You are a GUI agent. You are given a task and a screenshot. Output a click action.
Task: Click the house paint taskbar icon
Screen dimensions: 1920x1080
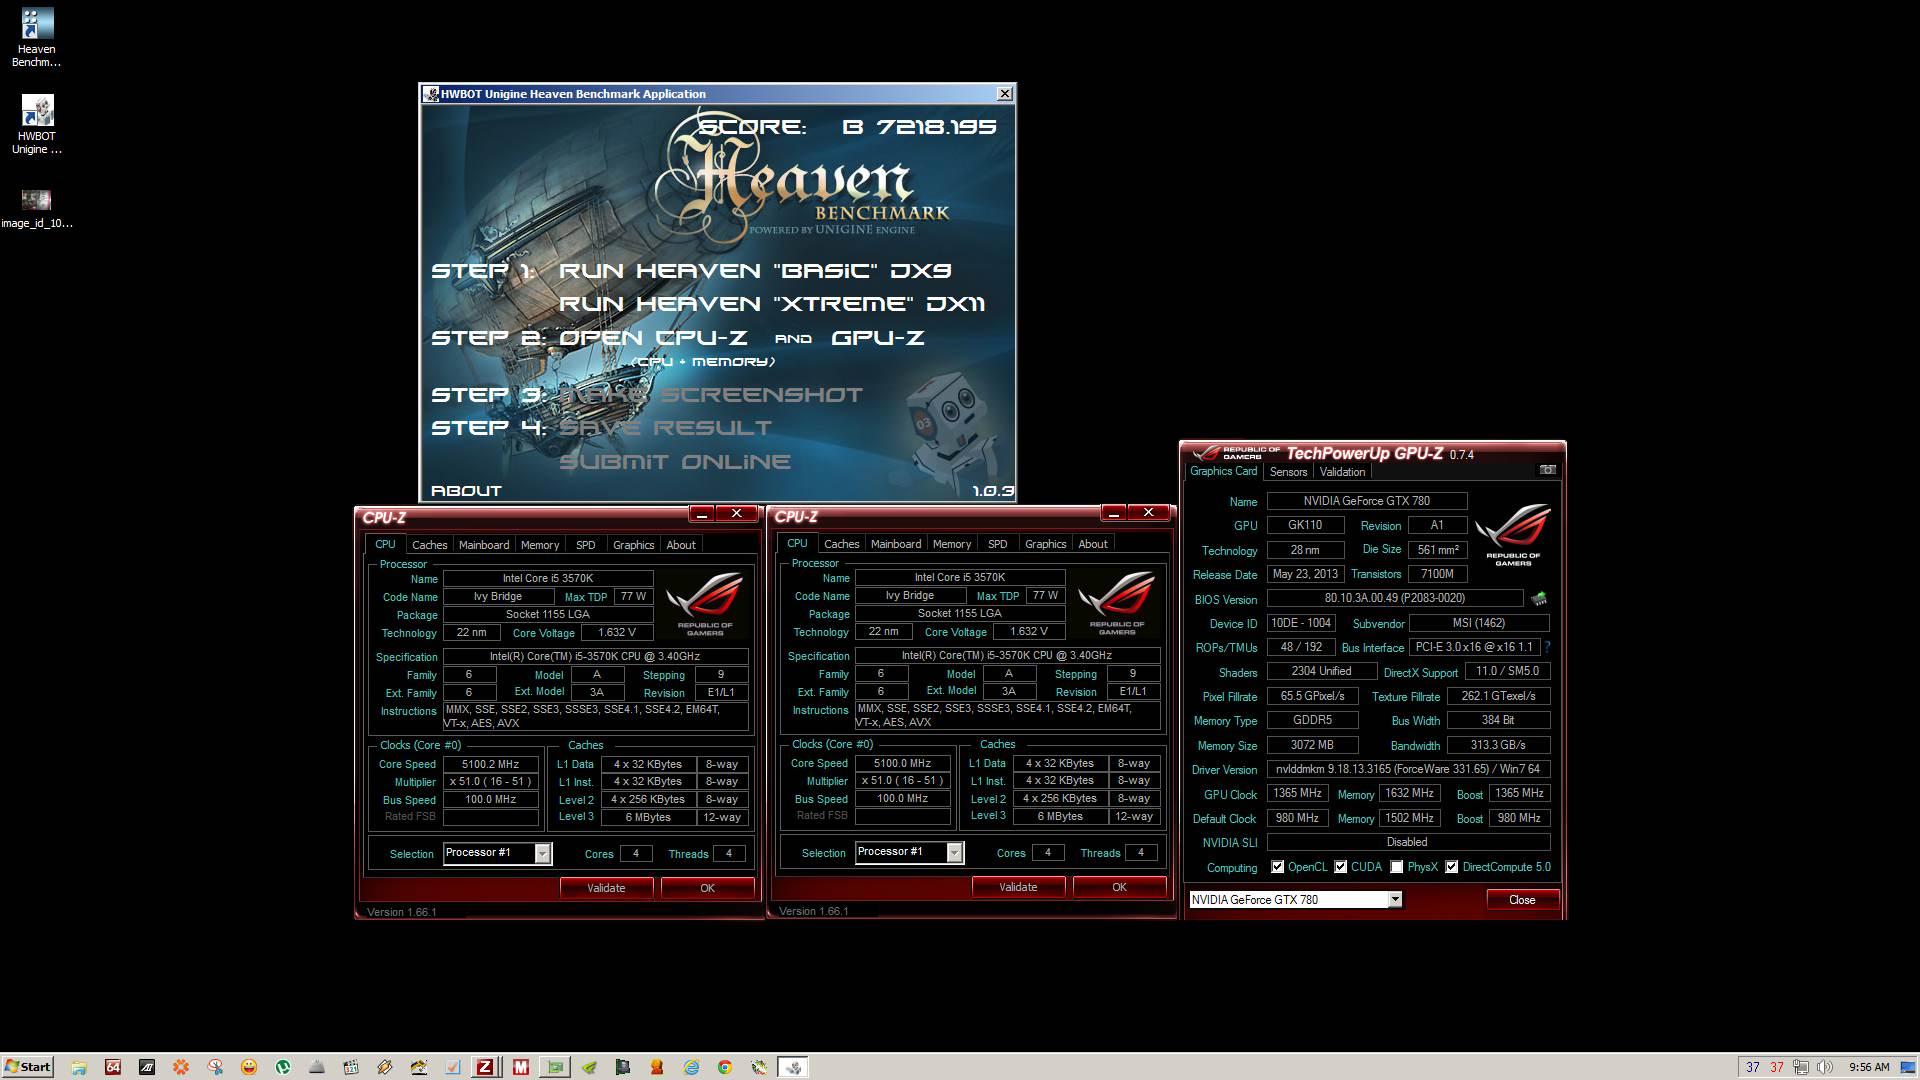(419, 1067)
